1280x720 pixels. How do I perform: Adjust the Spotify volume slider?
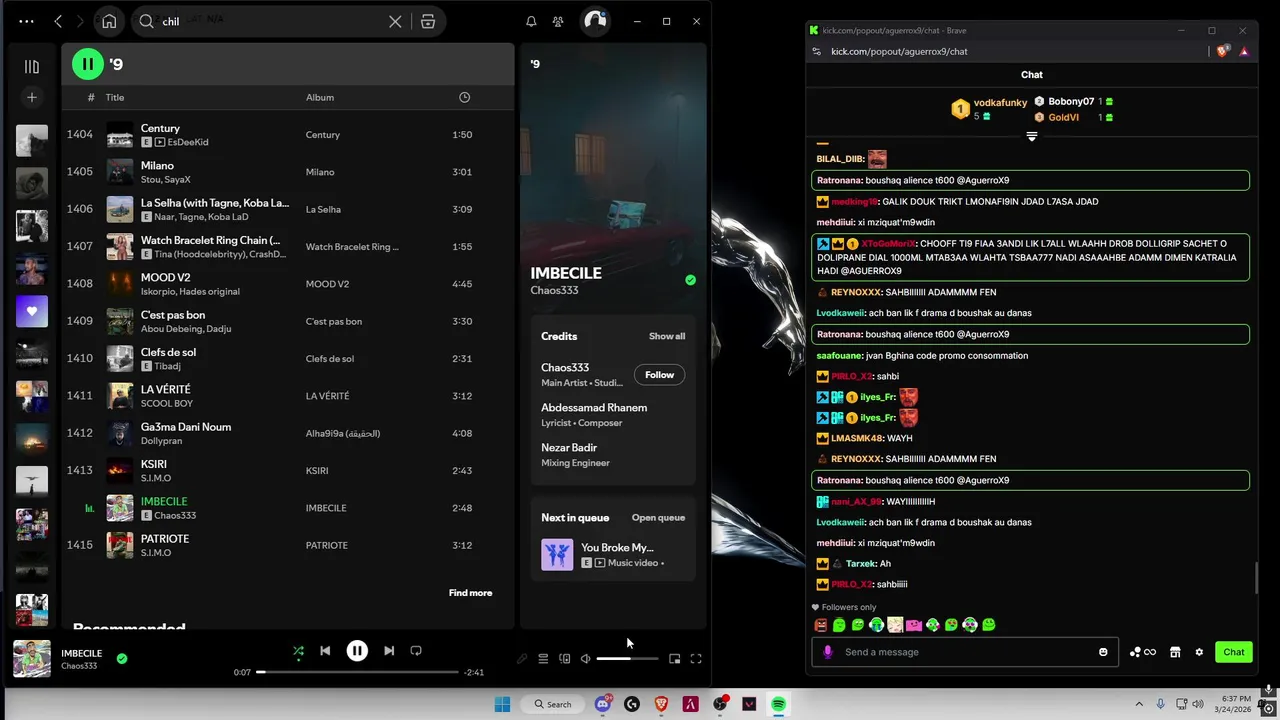coord(628,659)
